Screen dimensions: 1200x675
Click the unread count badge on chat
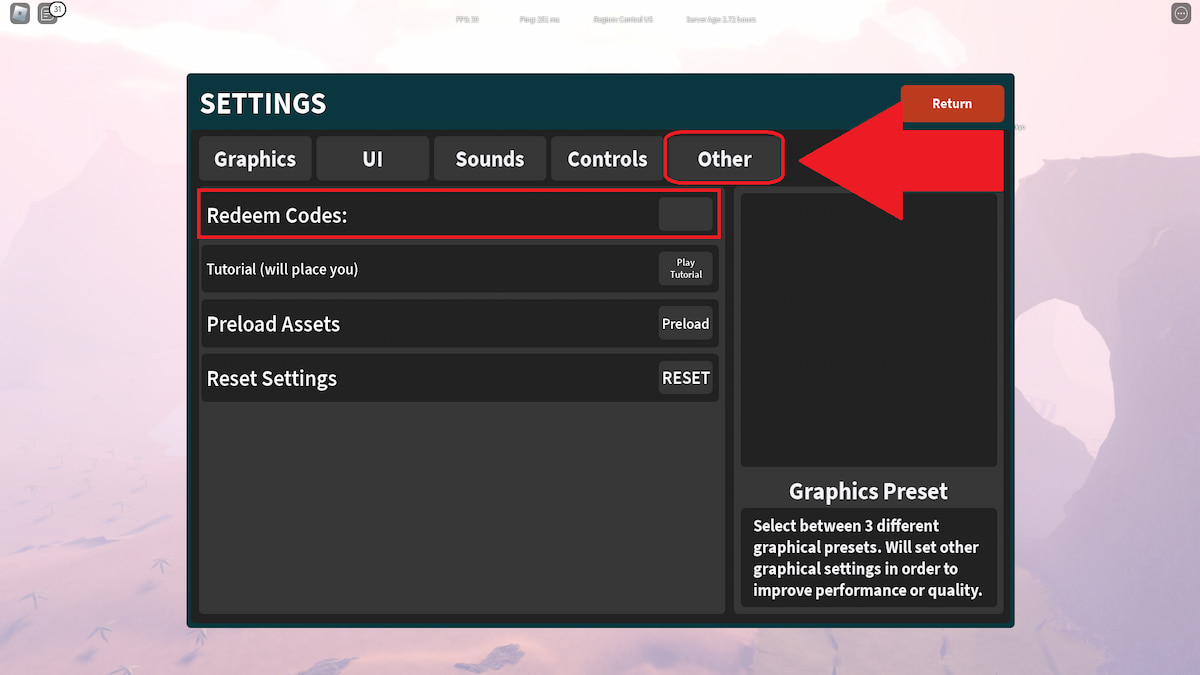[57, 7]
